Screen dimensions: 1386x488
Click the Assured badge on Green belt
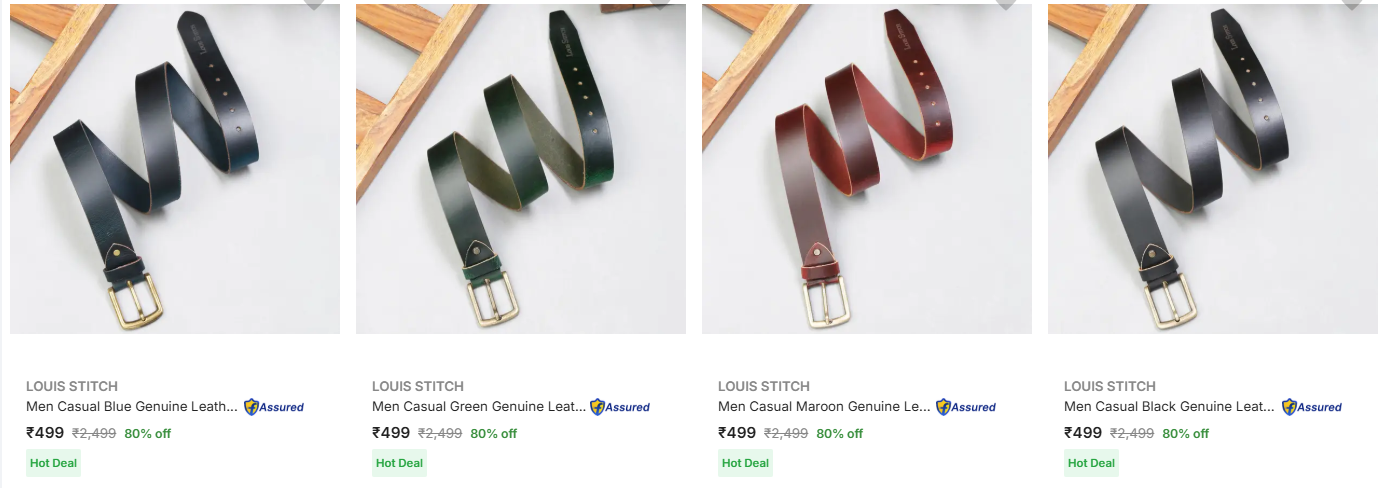click(x=620, y=407)
